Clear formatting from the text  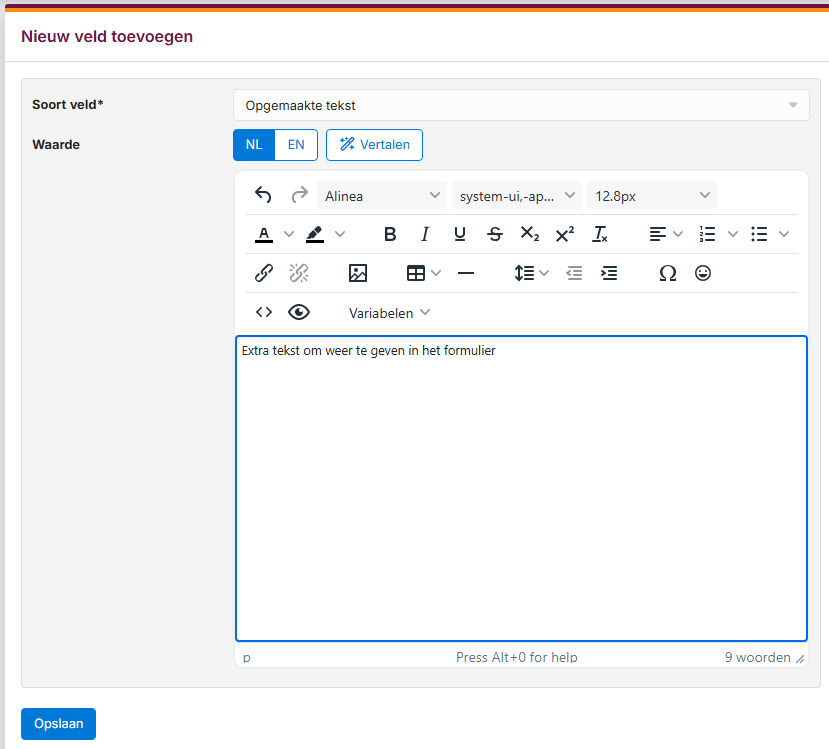point(600,234)
